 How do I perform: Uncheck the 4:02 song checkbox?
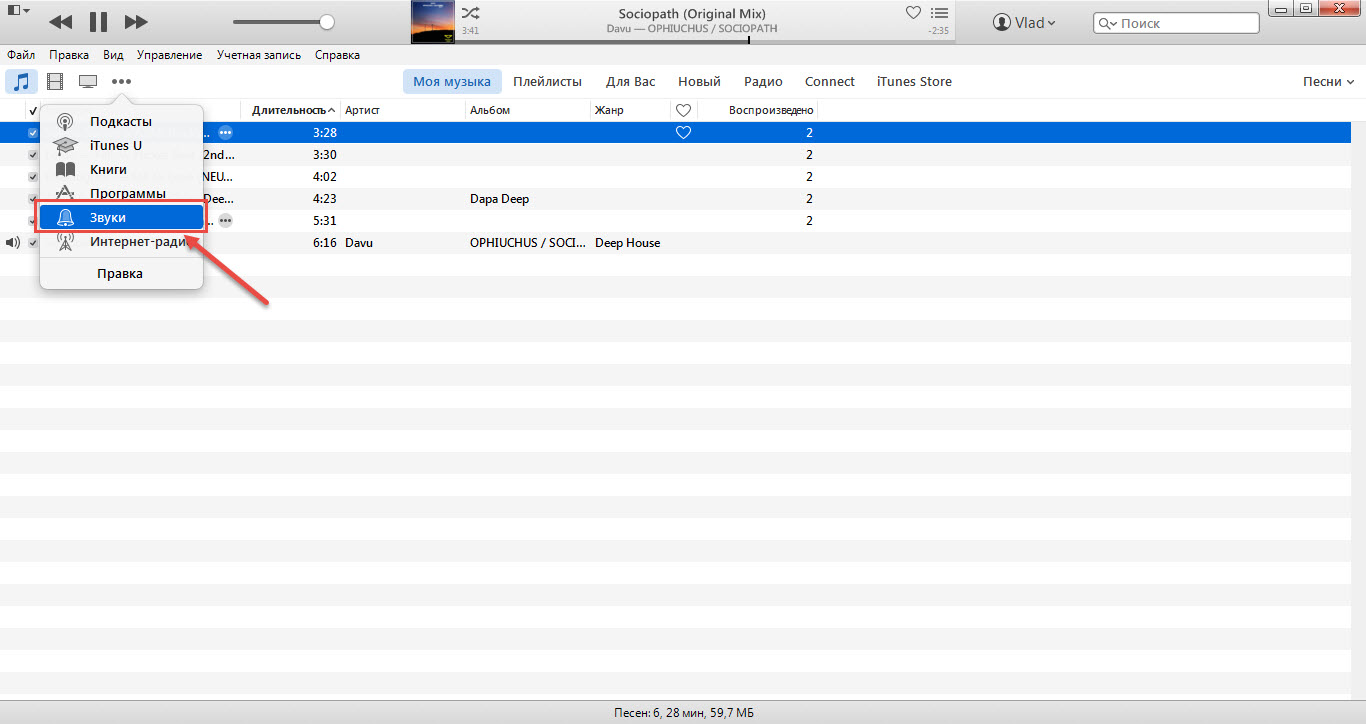point(33,176)
